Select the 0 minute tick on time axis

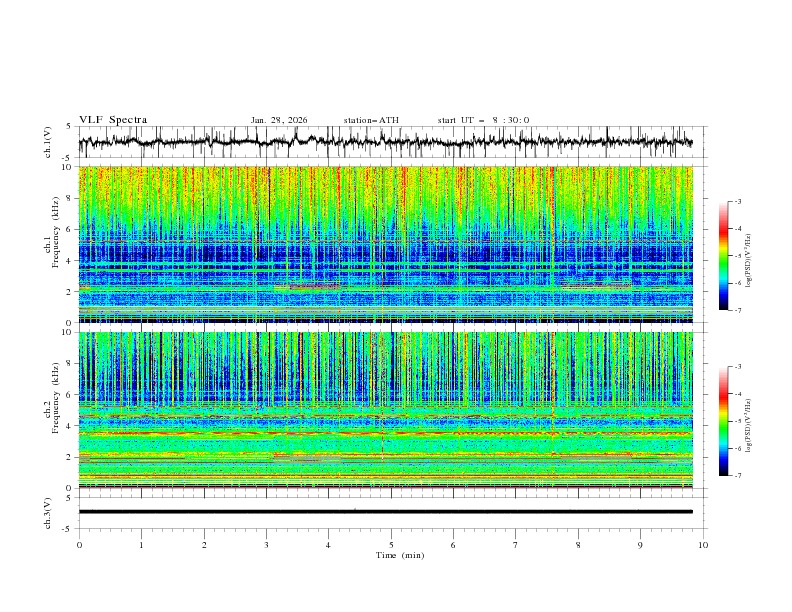pos(79,545)
